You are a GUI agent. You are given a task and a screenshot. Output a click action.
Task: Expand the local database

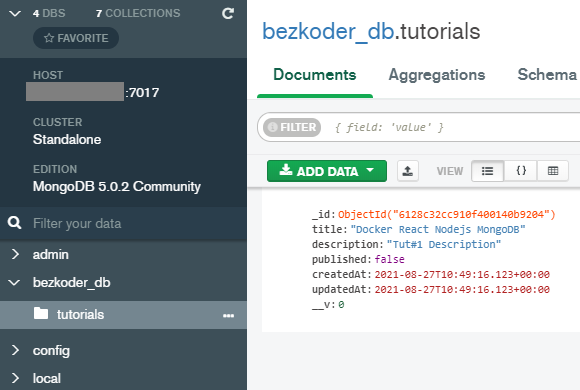tap(15, 378)
